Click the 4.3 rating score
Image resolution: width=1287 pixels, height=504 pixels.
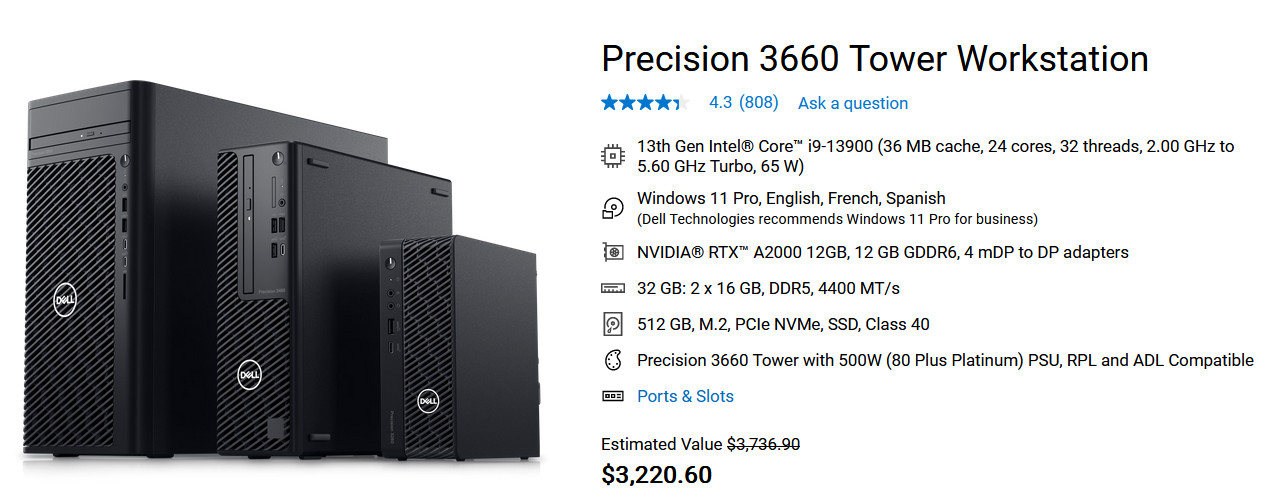tap(720, 103)
